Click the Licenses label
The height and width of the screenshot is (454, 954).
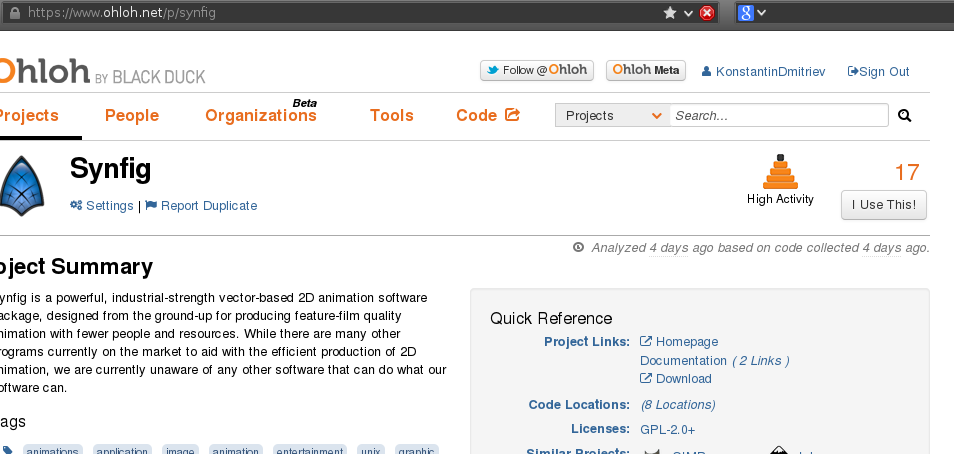click(601, 429)
